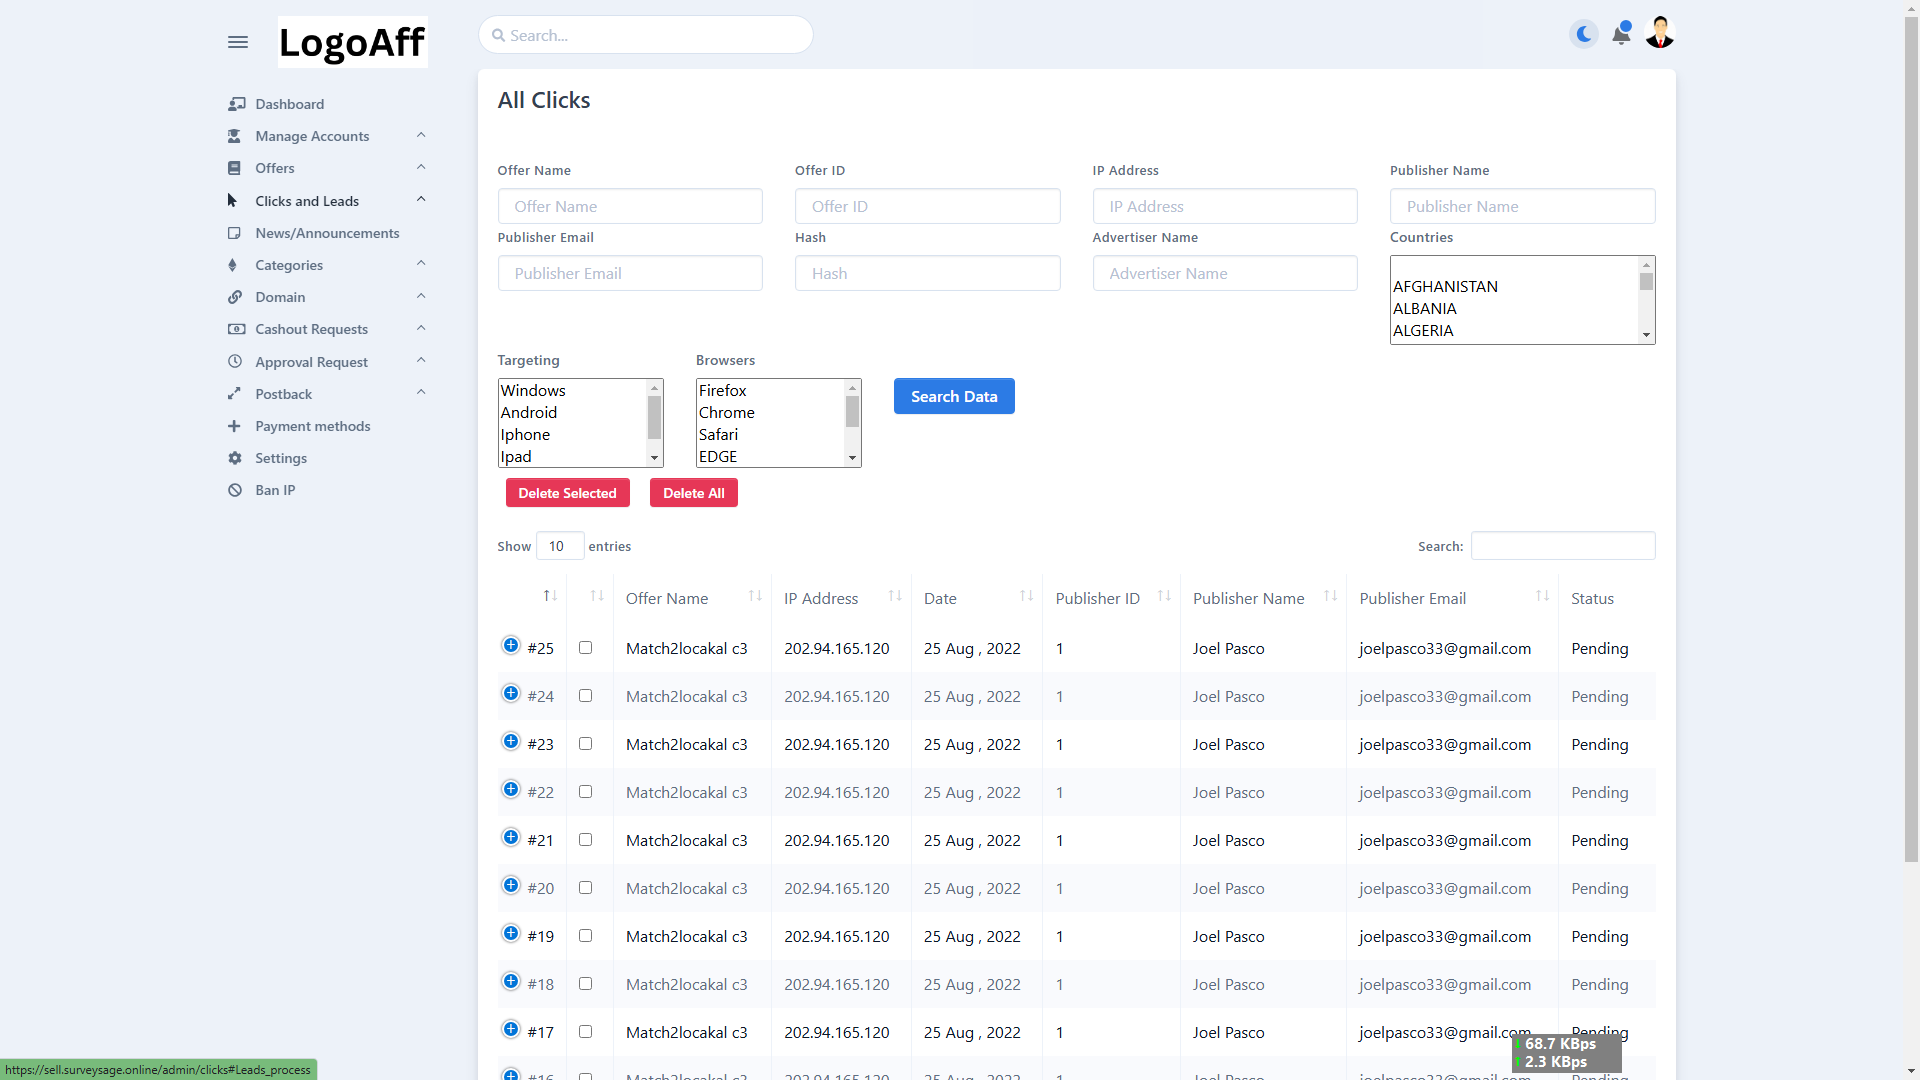Viewport: 1920px width, 1080px height.
Task: Click the Delete All button
Action: (693, 493)
